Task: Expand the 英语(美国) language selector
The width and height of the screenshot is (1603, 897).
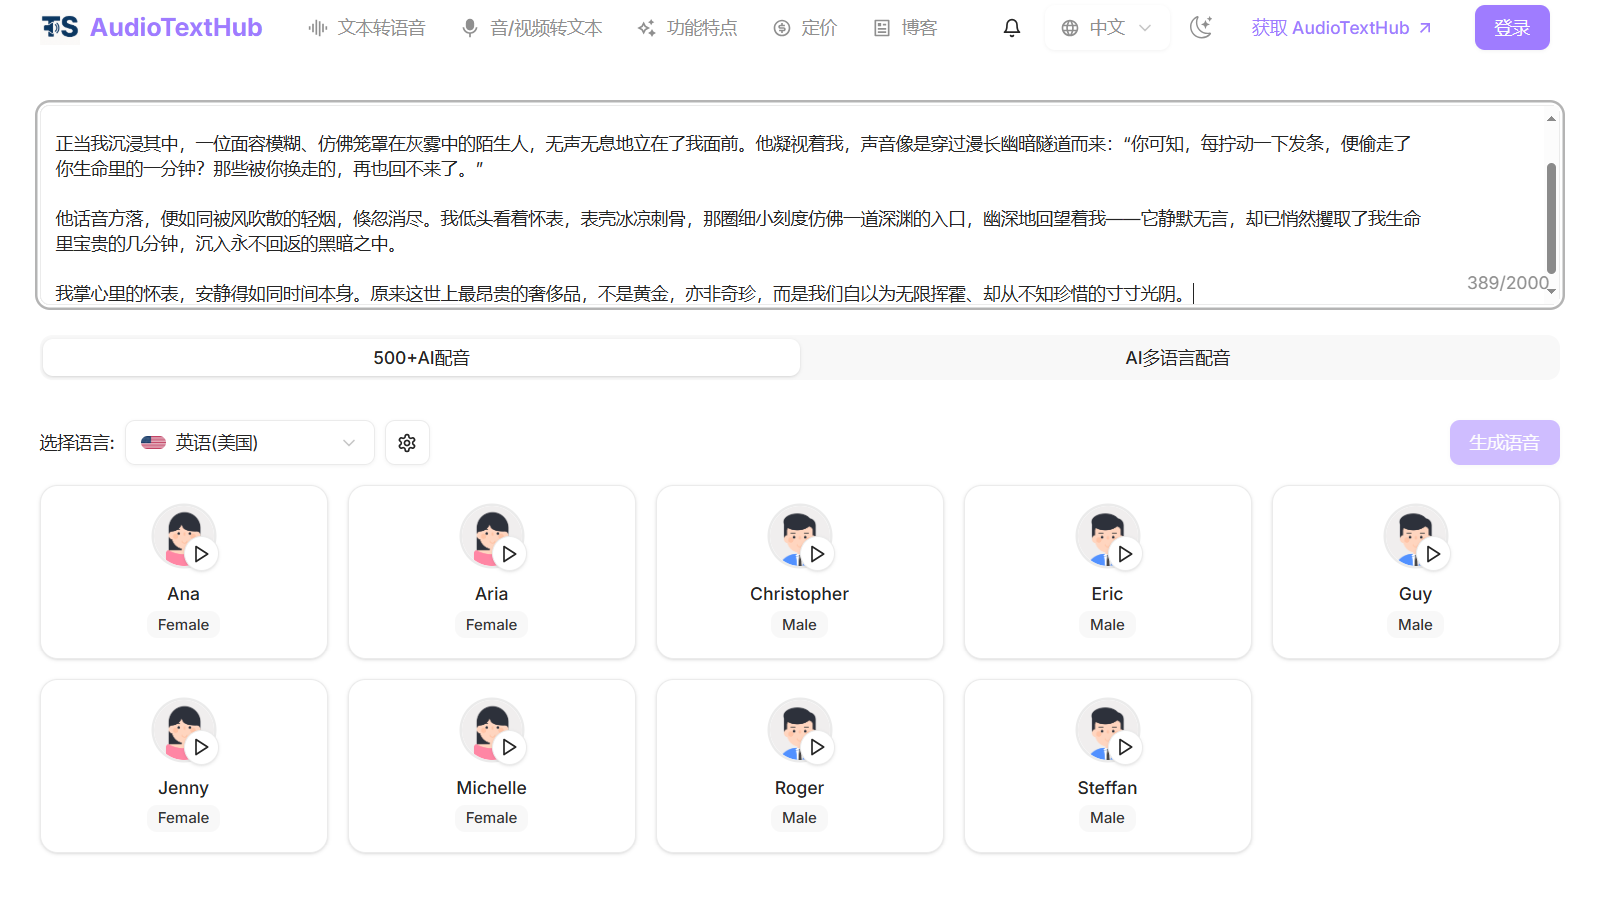Action: click(250, 443)
